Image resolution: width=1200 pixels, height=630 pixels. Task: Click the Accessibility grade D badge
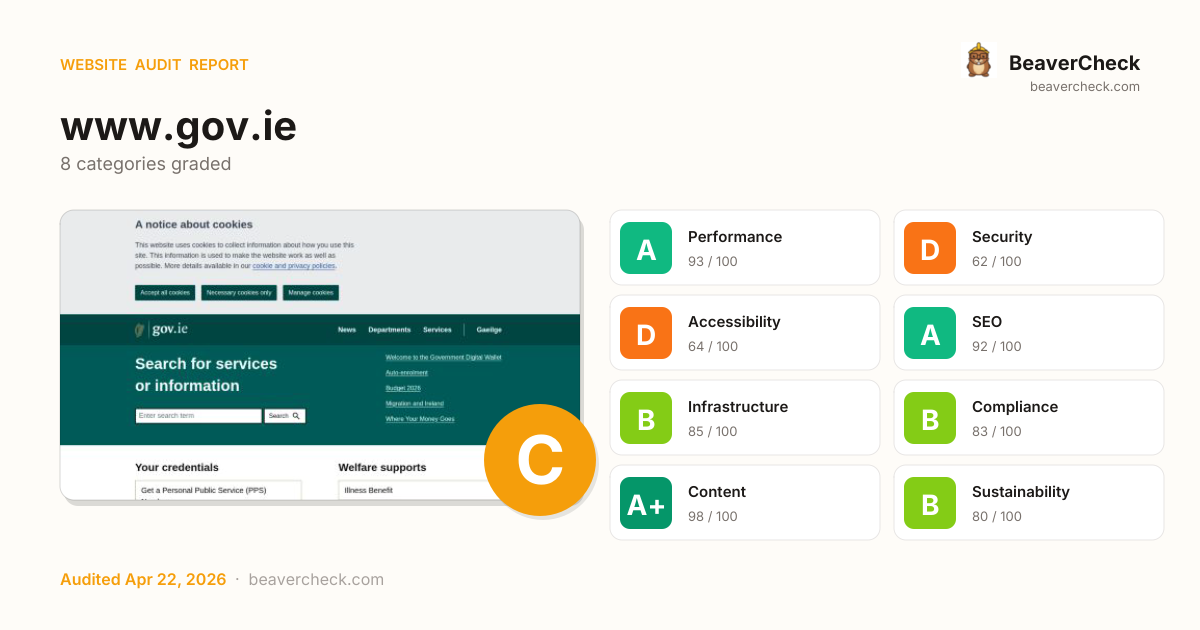point(646,333)
